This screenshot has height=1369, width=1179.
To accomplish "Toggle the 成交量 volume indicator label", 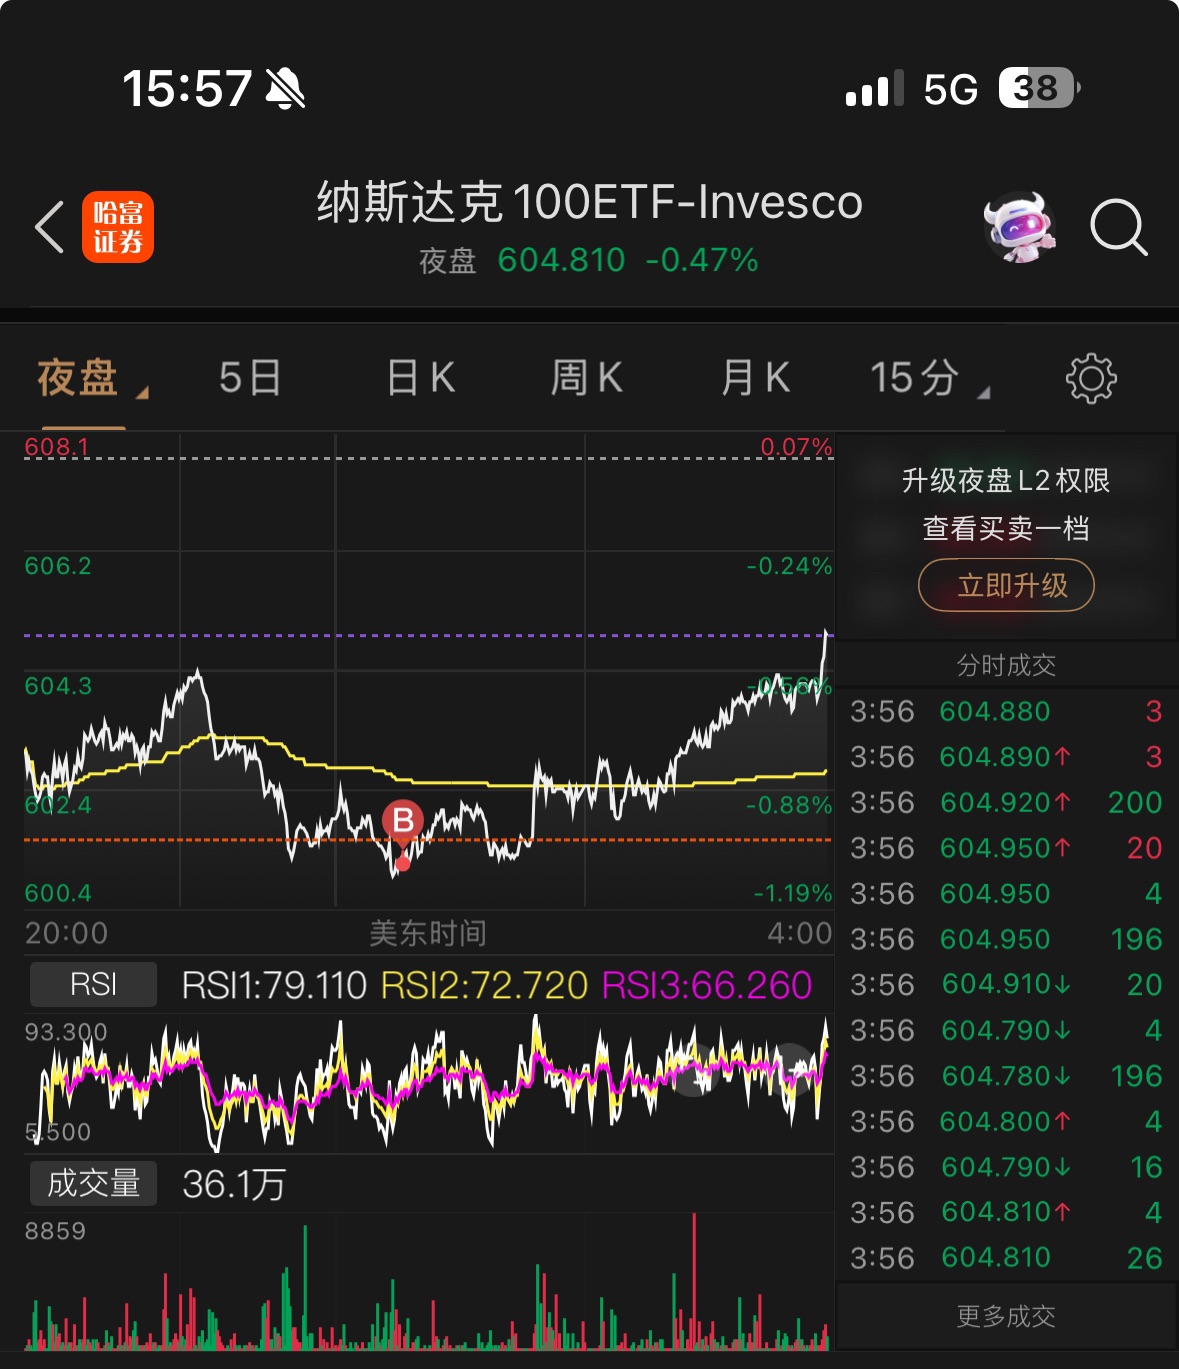I will coord(93,1184).
